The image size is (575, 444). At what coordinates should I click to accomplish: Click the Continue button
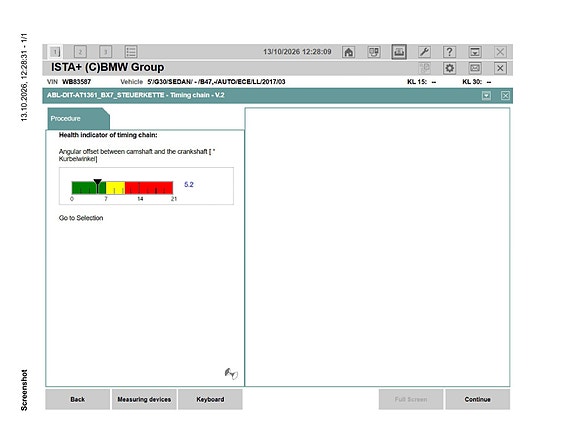477,399
